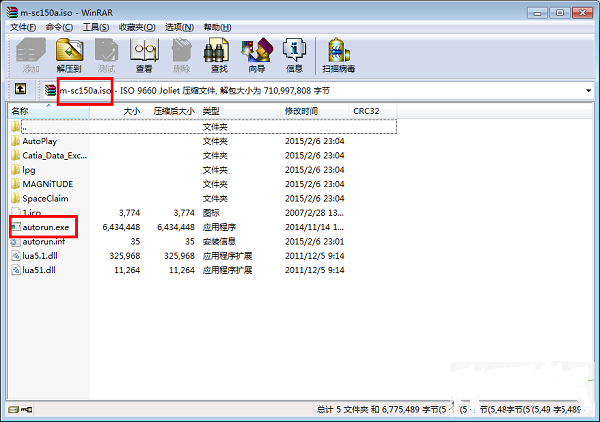Screen dimensions: 600x422
Task: Select the SpaceClaim folder name
Action: 45,199
